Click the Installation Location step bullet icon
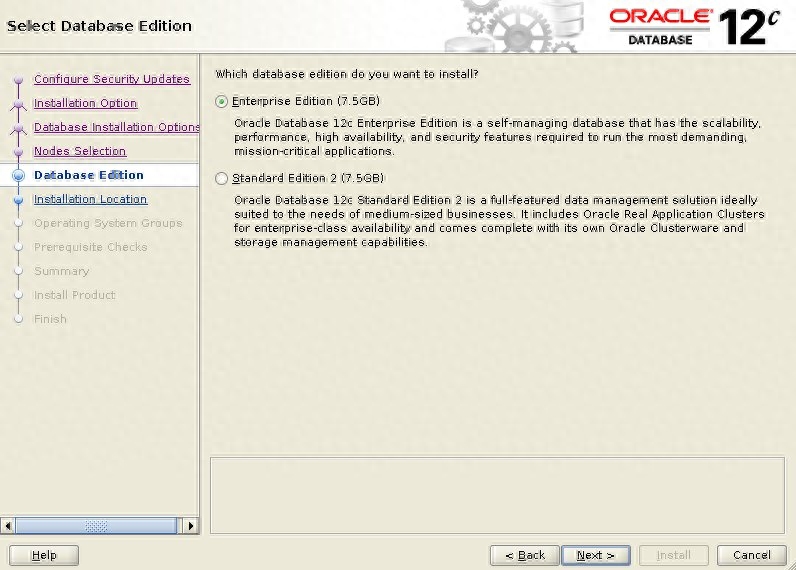This screenshot has width=796, height=570. pyautogui.click(x=17, y=200)
